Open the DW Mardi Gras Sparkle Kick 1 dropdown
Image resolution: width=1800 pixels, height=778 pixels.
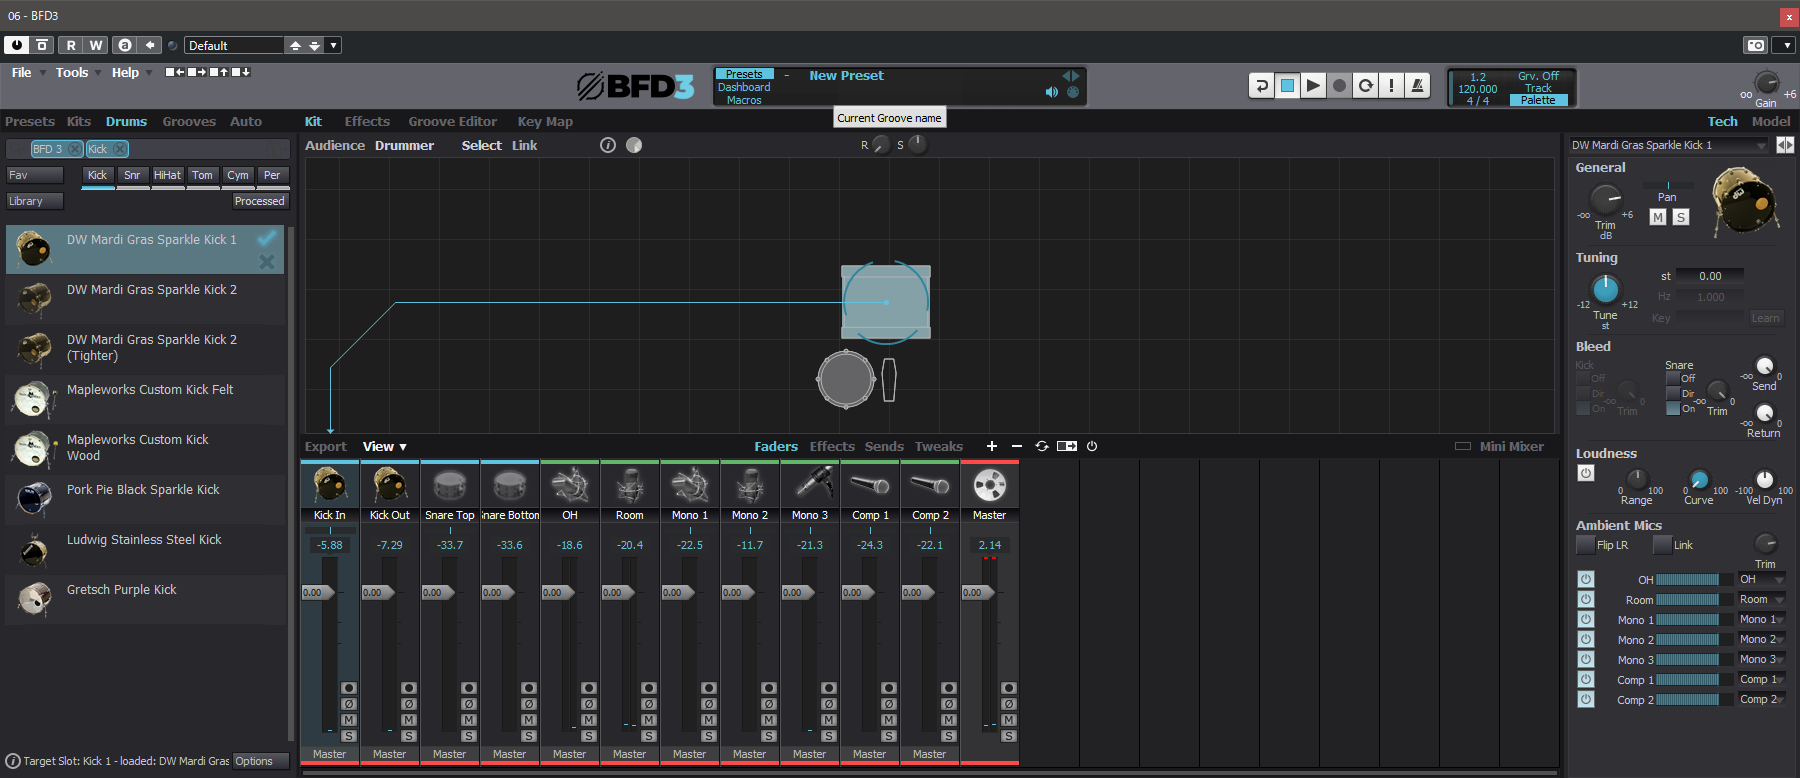pyautogui.click(x=1669, y=145)
